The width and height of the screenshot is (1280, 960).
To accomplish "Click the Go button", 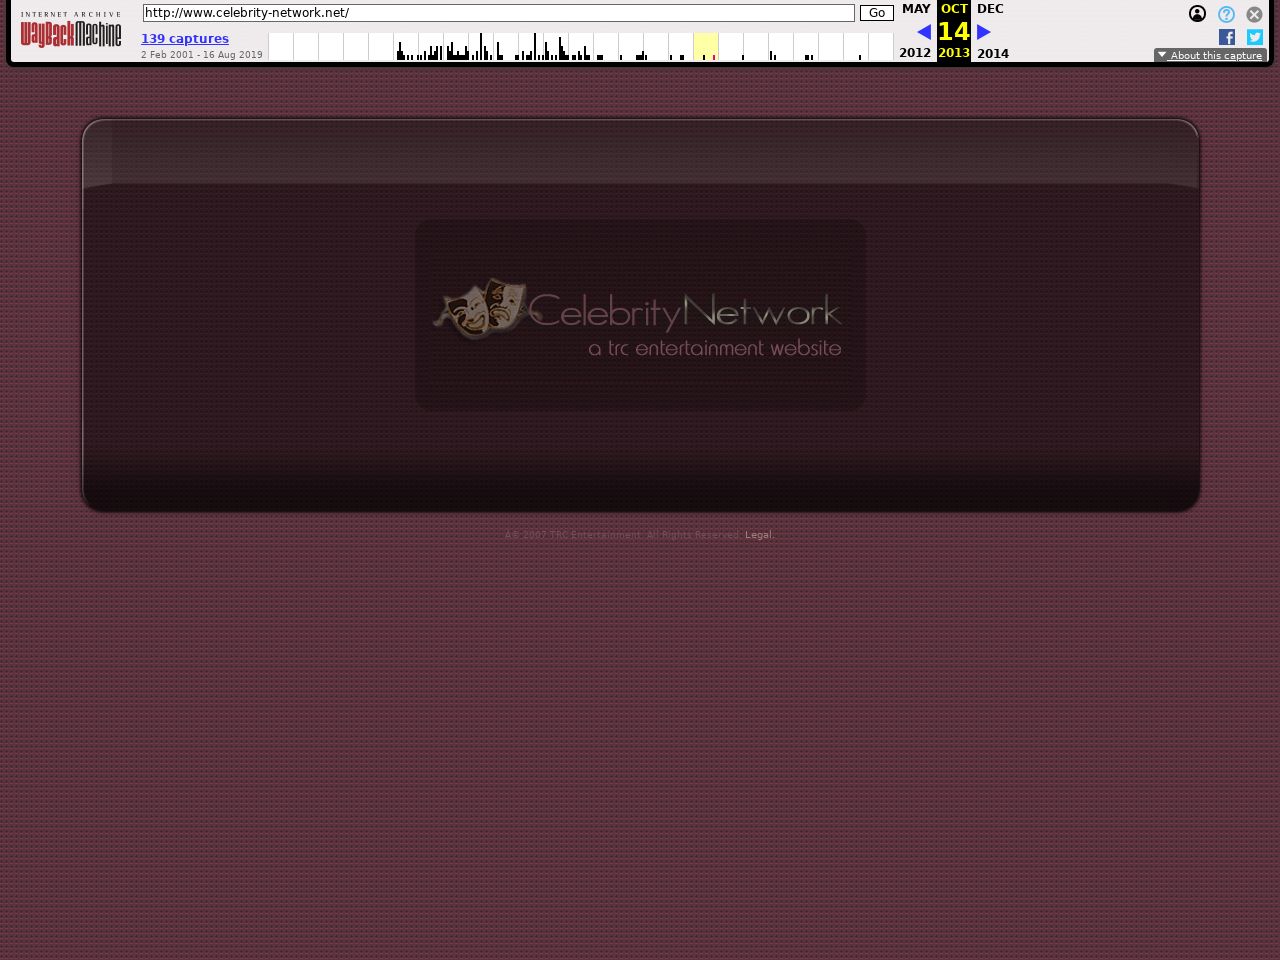I will pyautogui.click(x=876, y=13).
